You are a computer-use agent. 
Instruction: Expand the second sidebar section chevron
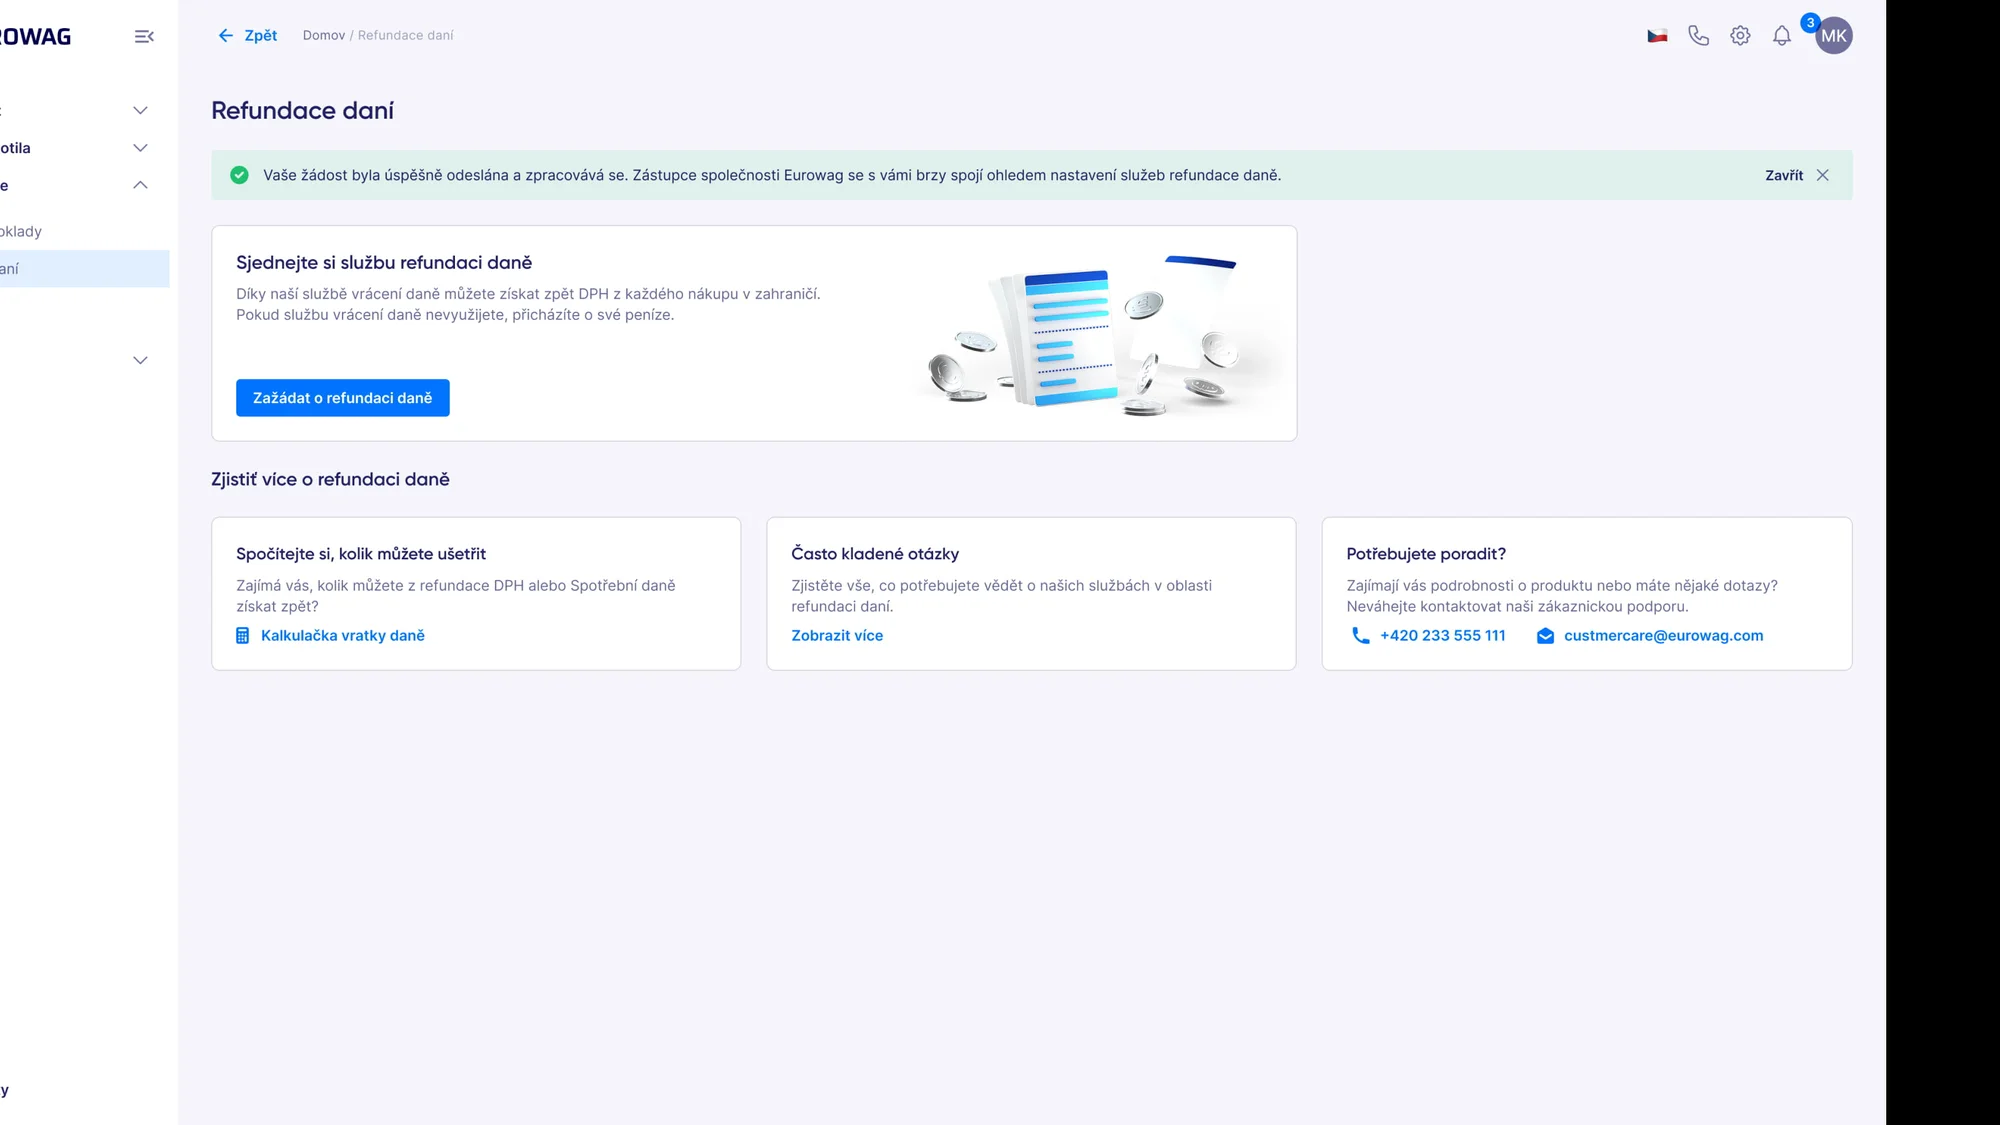[140, 148]
